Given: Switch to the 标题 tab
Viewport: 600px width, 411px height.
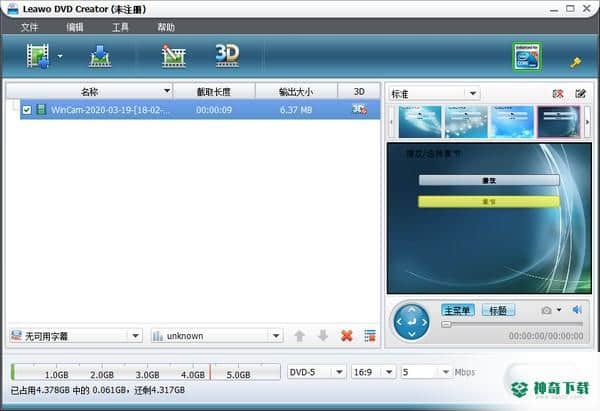Looking at the screenshot, I should coord(498,310).
